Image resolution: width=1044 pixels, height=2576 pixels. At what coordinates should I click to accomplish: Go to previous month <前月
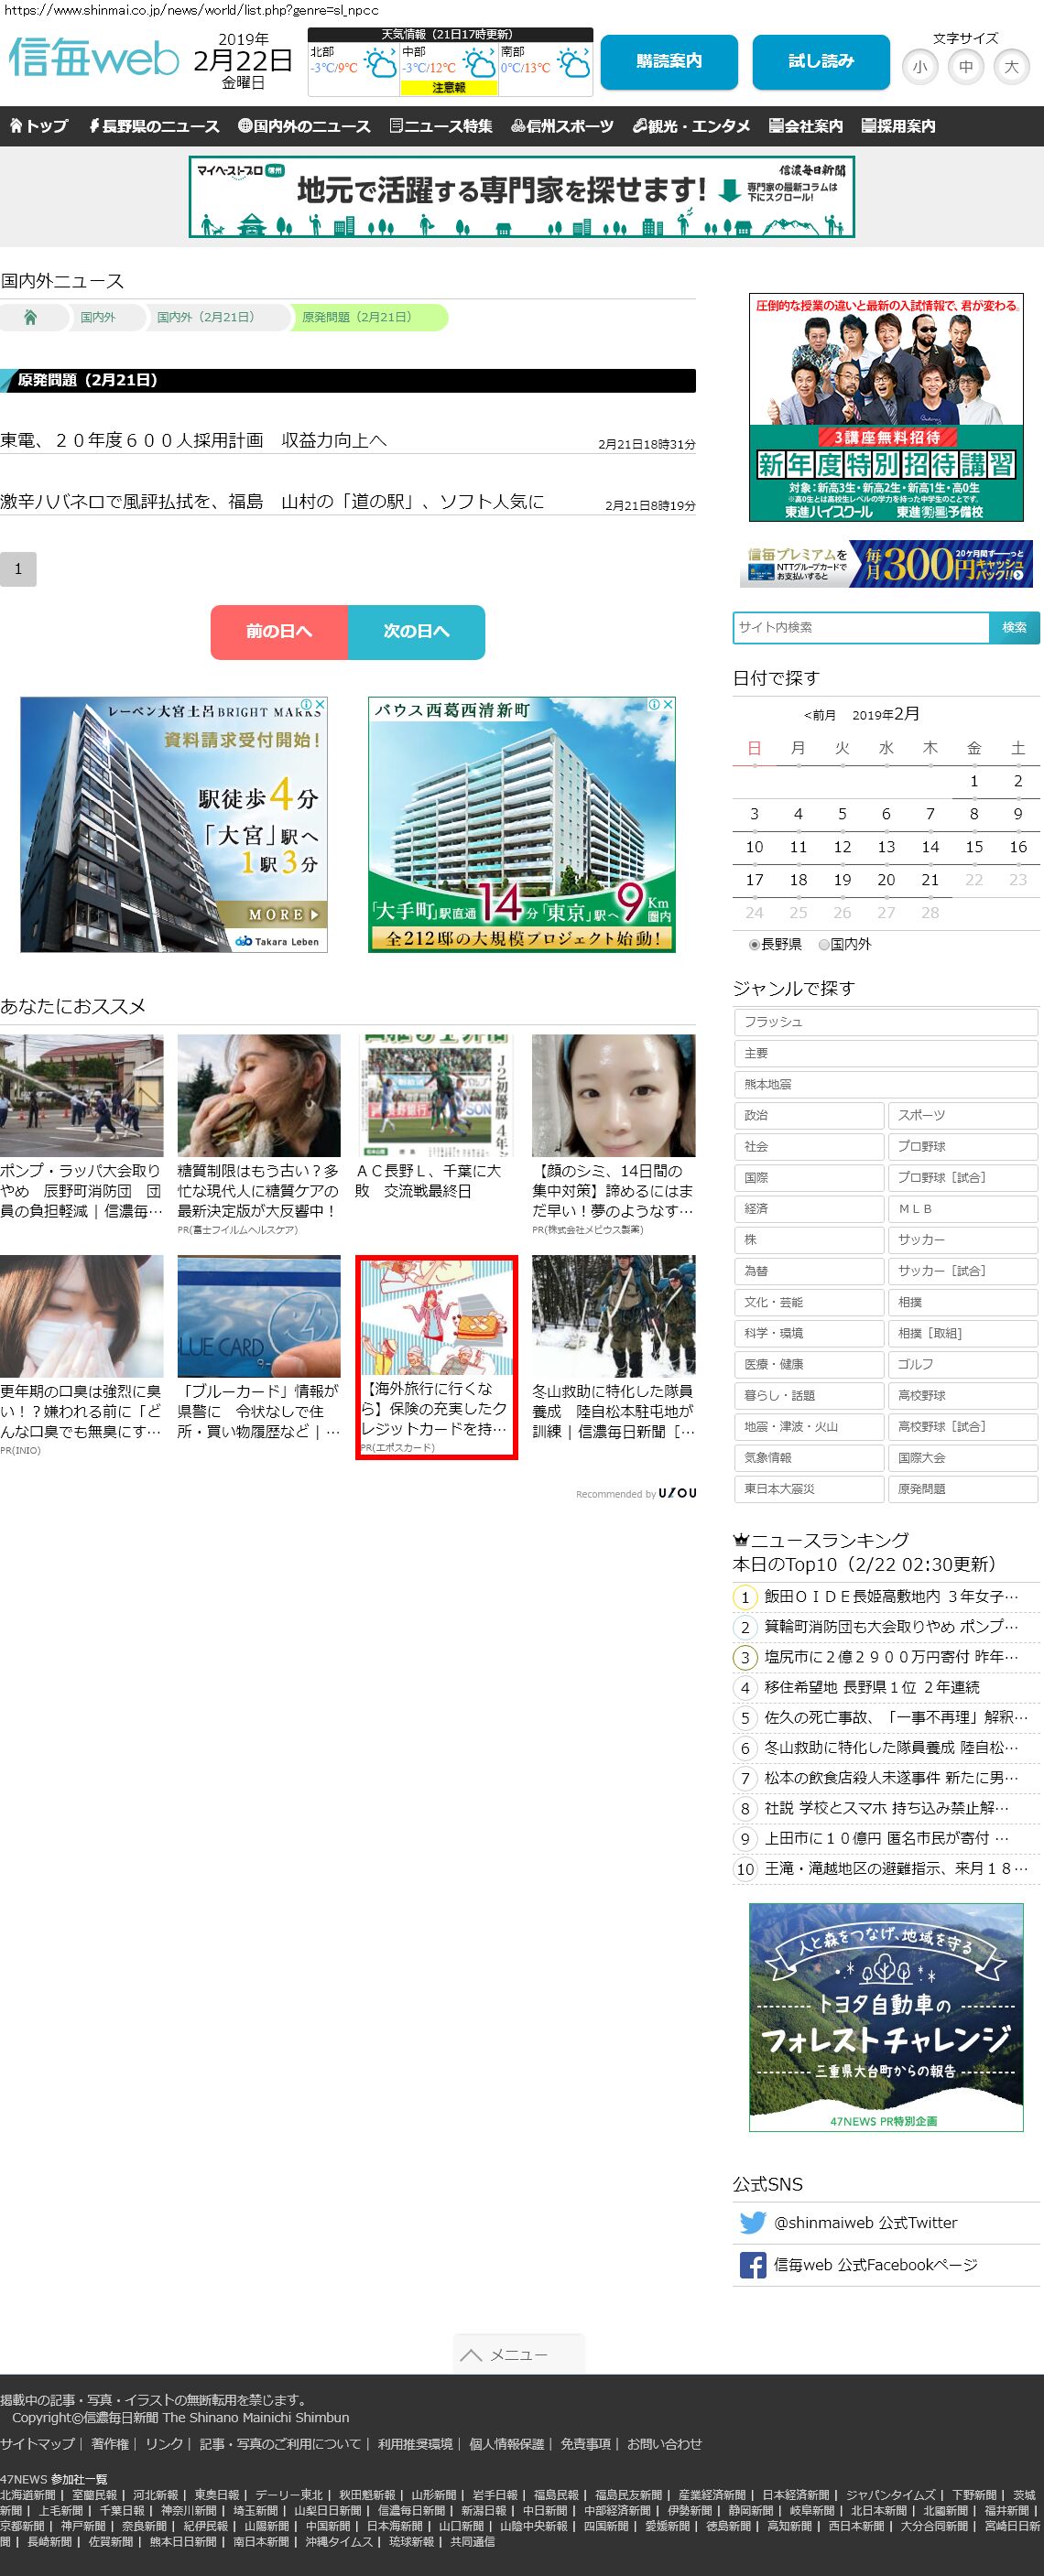pos(819,715)
